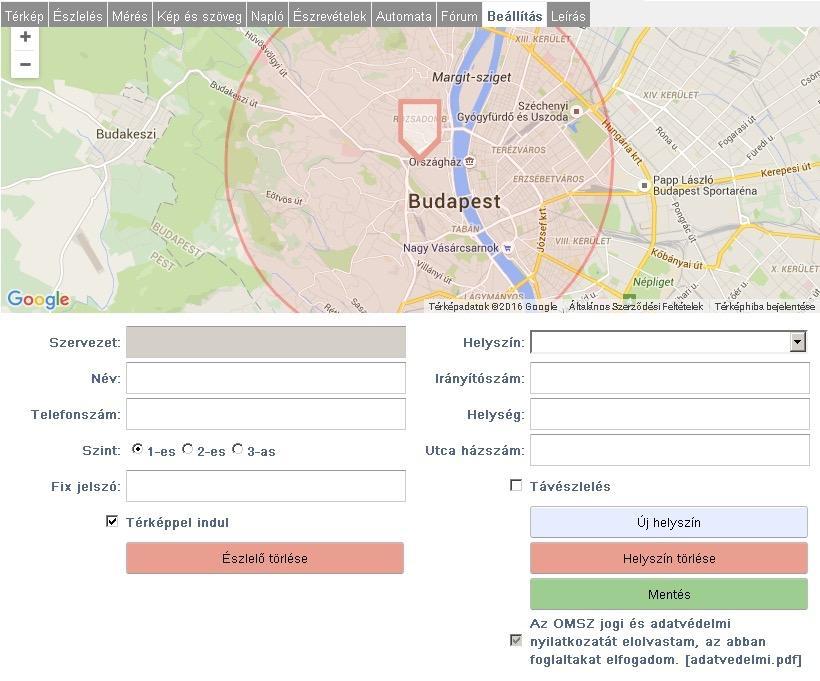The width and height of the screenshot is (820, 681).
Task: Switch to the Észrevételek tab
Action: (x=329, y=16)
